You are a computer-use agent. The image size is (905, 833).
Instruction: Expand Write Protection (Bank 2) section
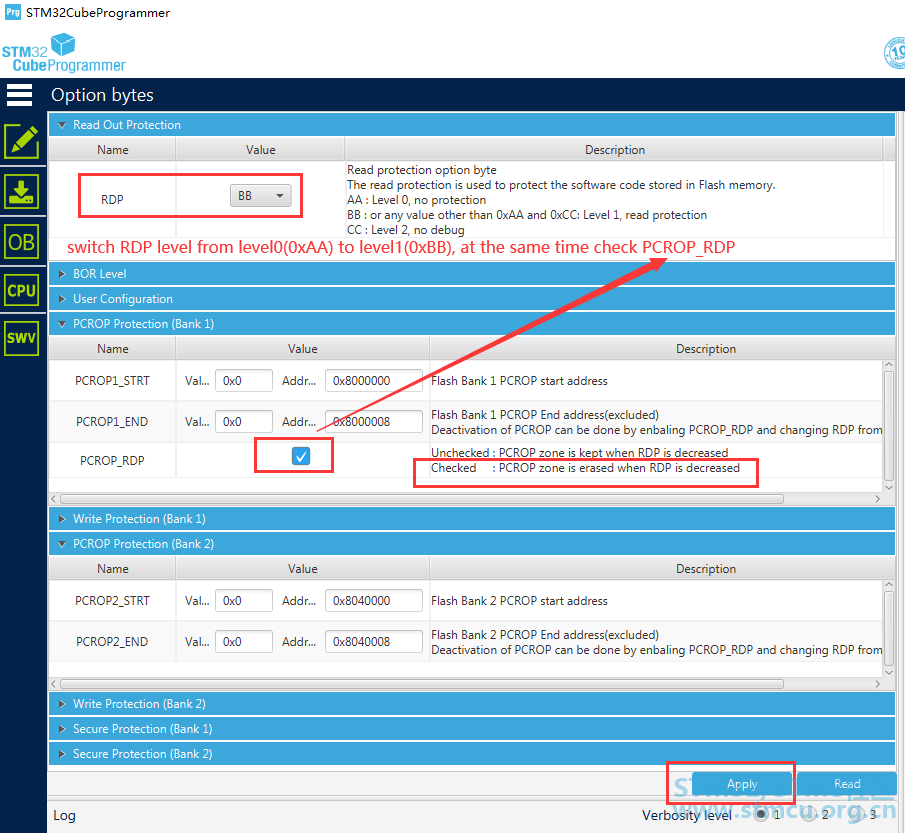(472, 704)
